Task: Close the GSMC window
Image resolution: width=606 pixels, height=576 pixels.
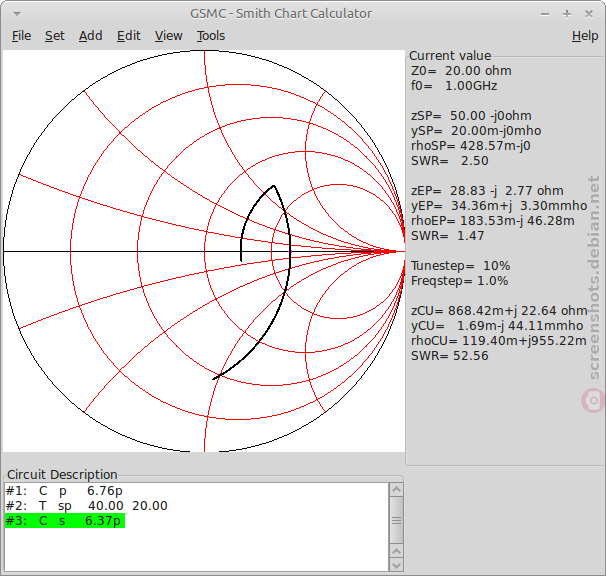Action: coord(589,14)
